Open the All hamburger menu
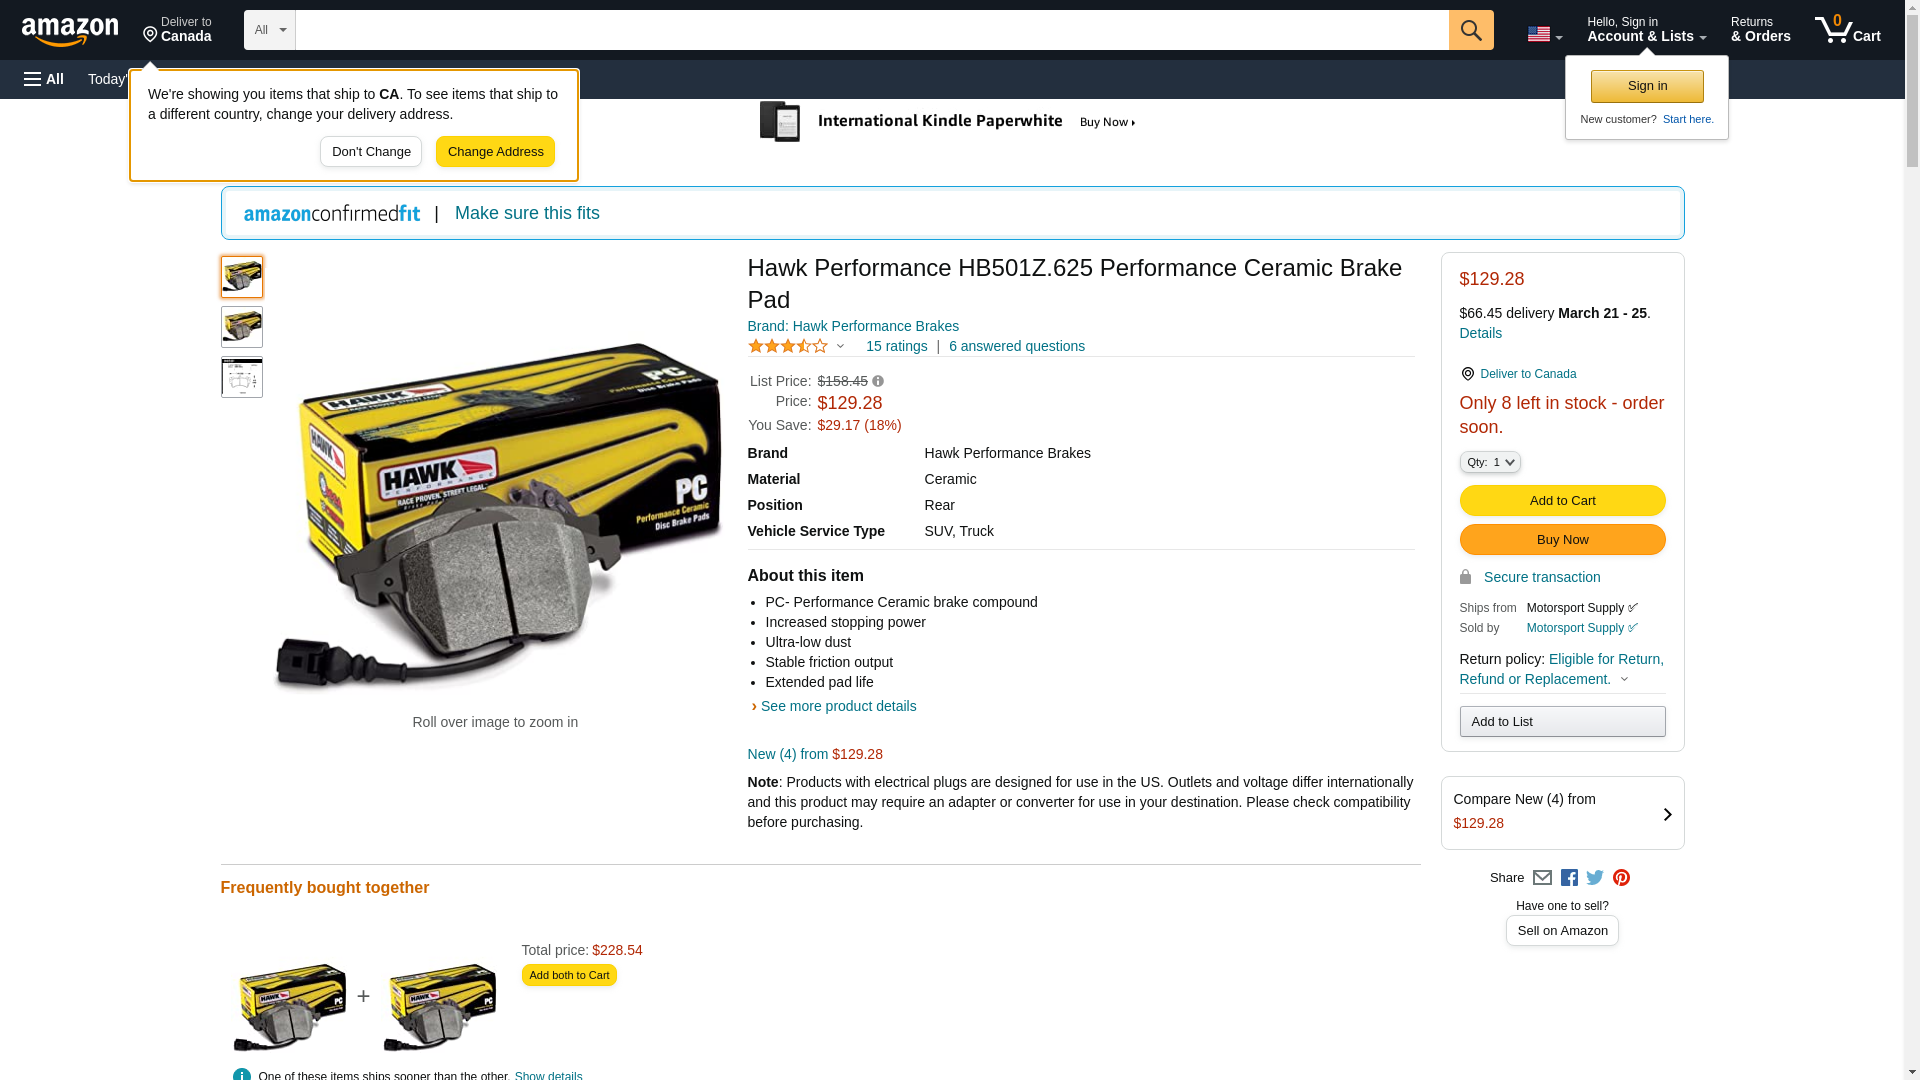1920x1080 pixels. [x=44, y=79]
